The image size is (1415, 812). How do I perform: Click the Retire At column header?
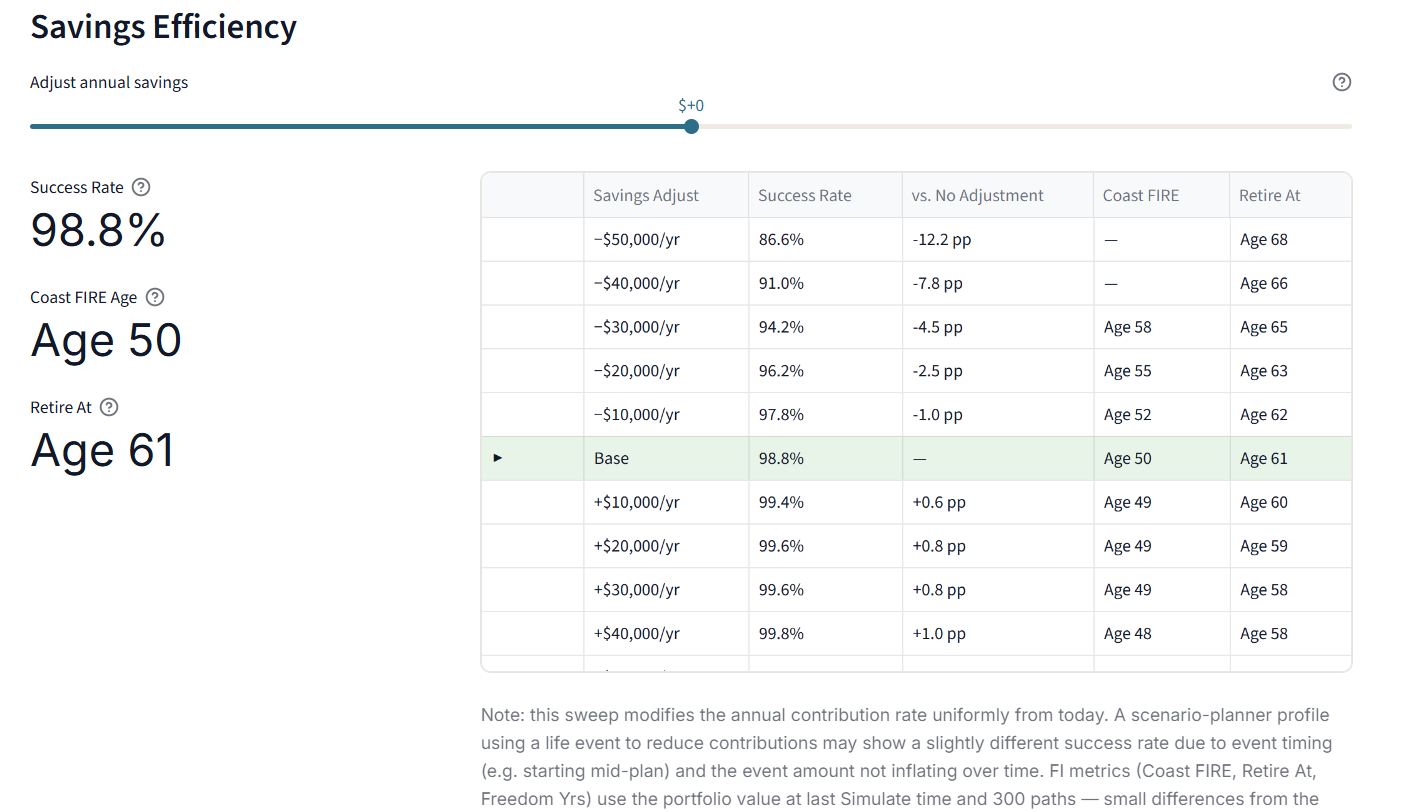tap(1269, 195)
